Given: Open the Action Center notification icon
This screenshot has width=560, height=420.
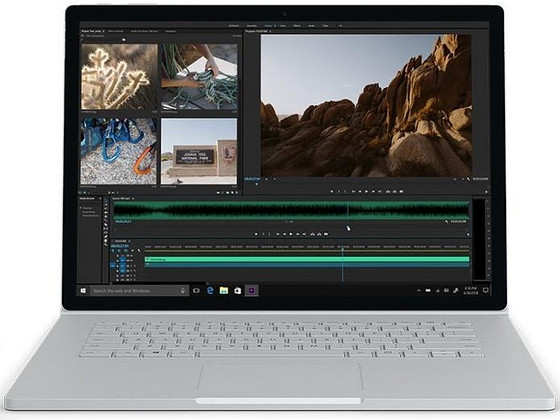Looking at the screenshot, I should pos(486,290).
